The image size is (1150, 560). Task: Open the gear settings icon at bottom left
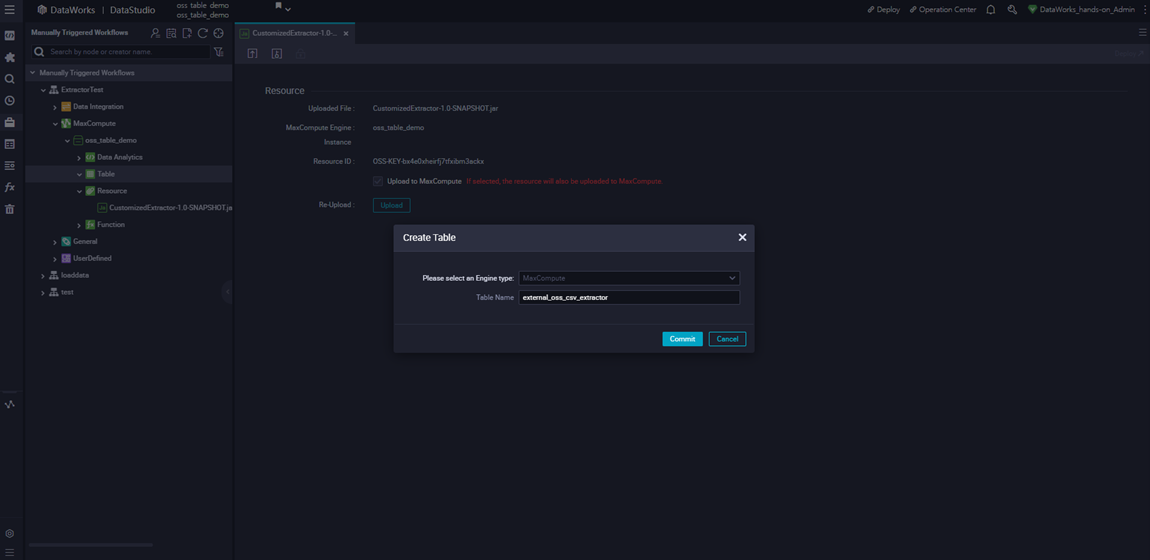point(10,534)
